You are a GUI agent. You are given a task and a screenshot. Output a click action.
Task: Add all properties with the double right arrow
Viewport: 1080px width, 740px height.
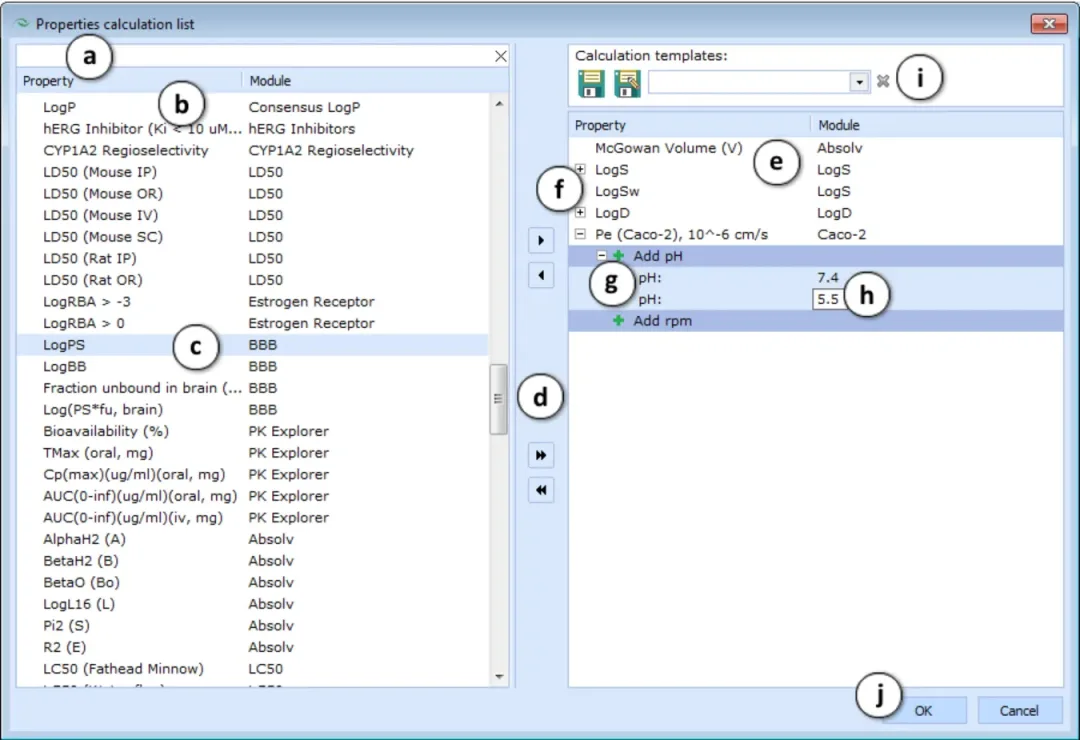[541, 455]
